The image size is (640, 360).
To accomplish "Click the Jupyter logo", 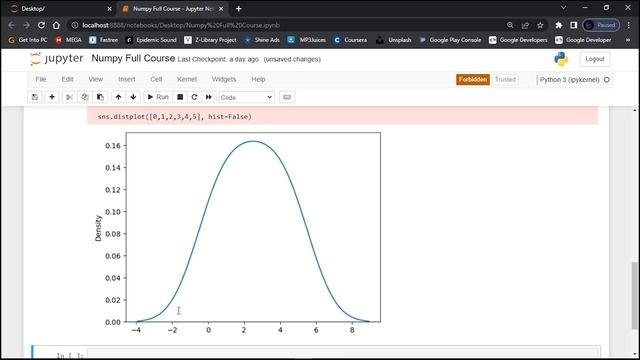I will tap(57, 59).
